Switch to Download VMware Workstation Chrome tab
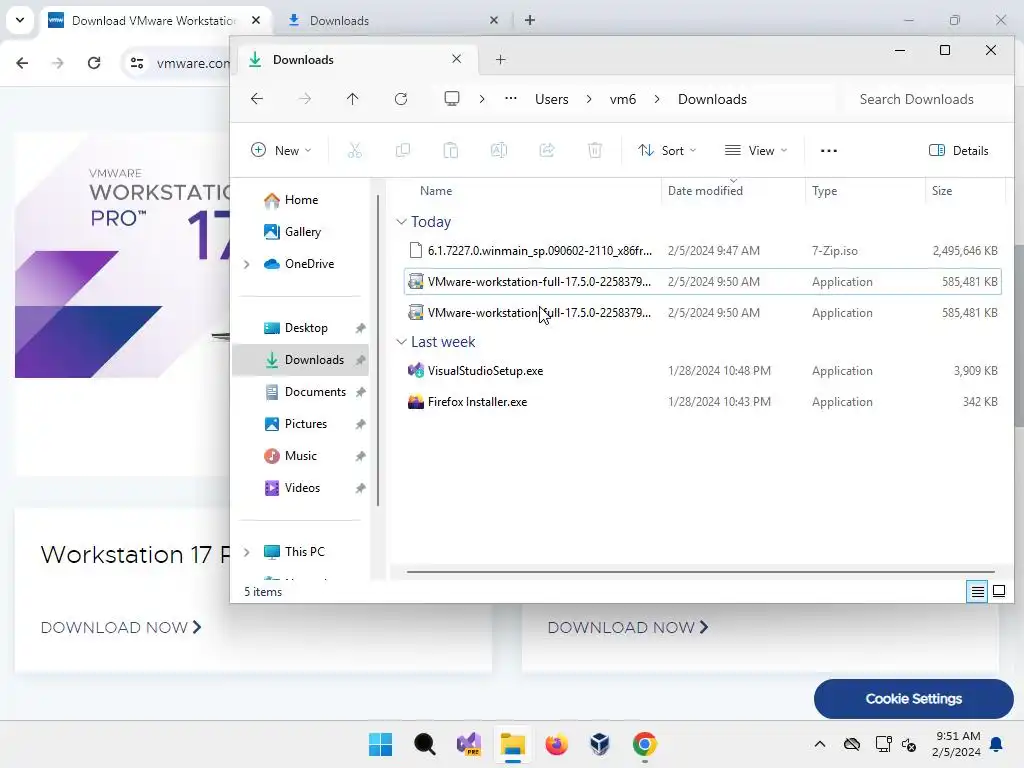1024x768 pixels. pos(153,20)
